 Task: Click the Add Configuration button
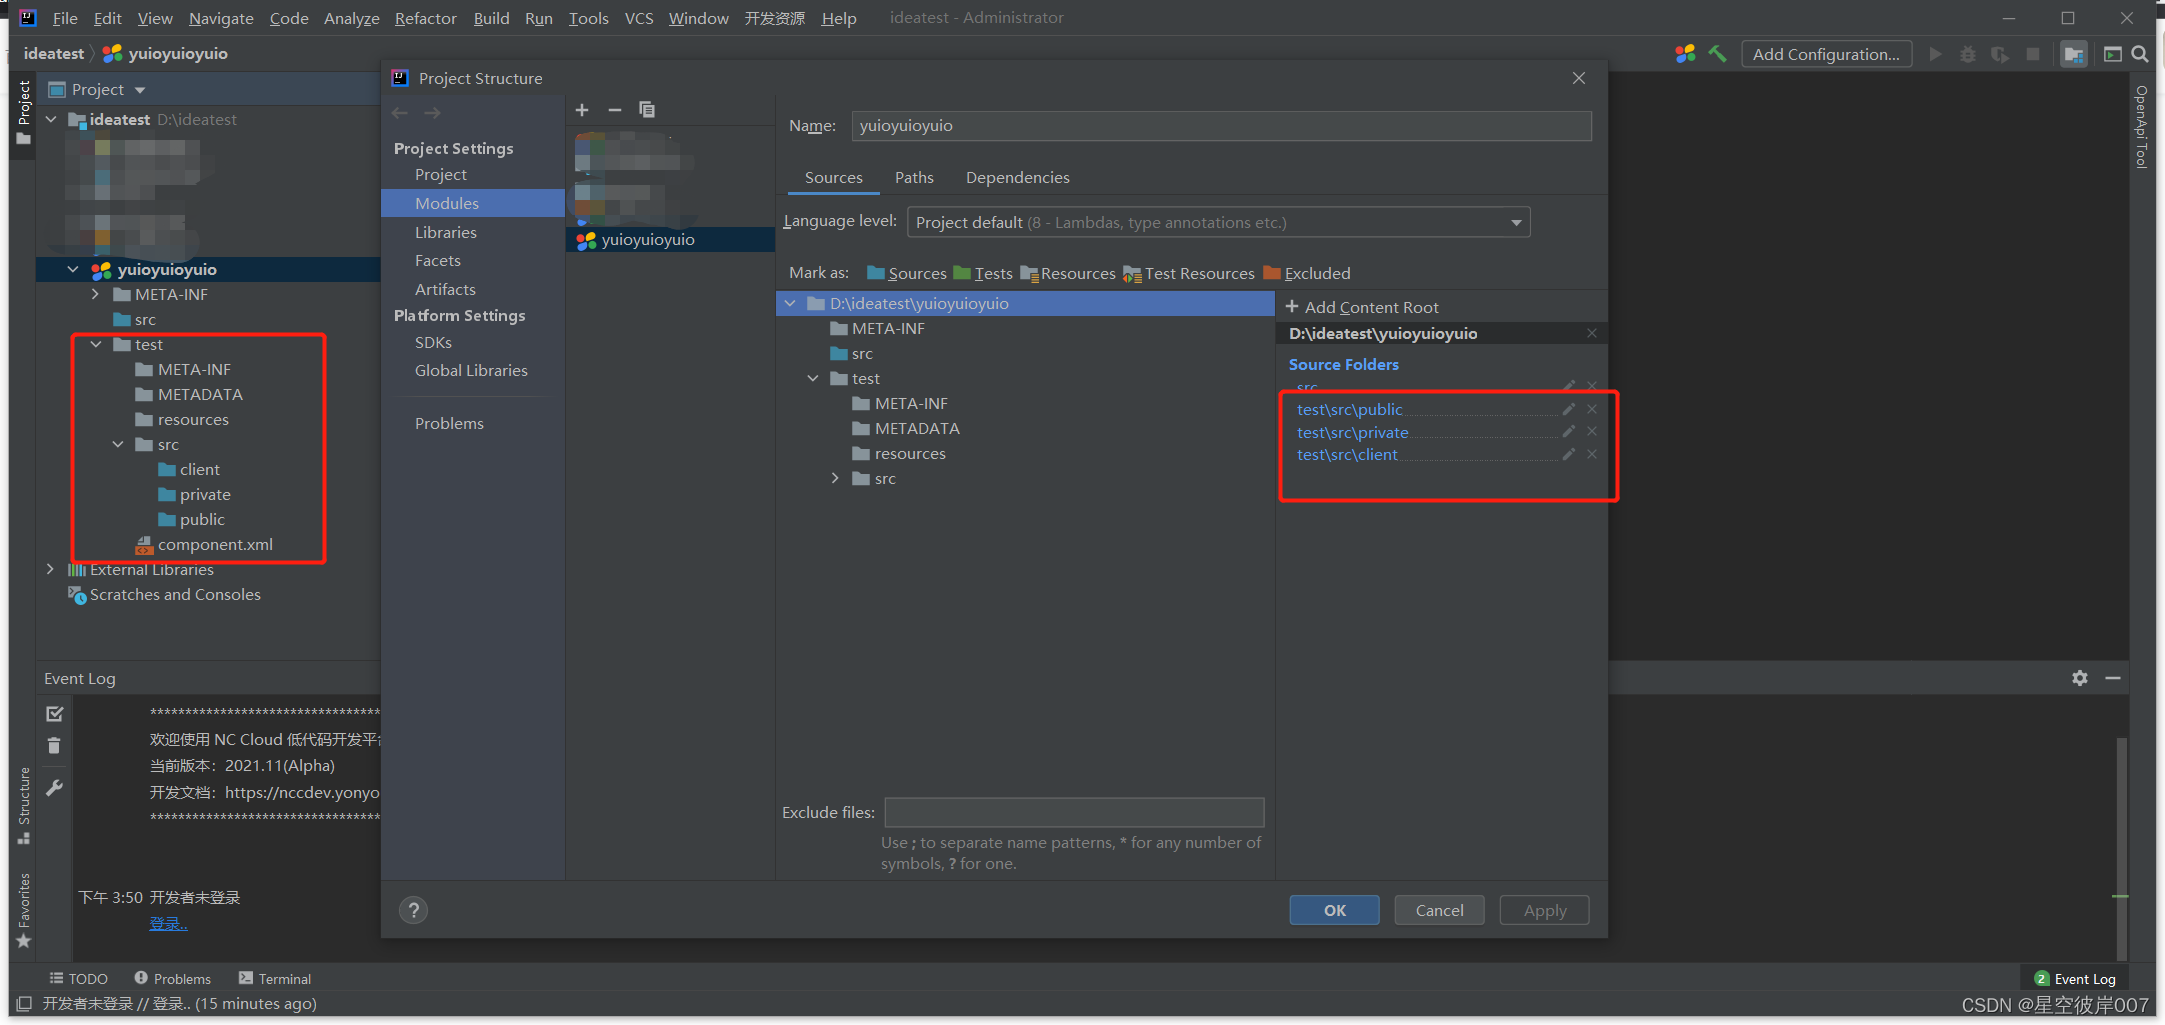[1826, 54]
